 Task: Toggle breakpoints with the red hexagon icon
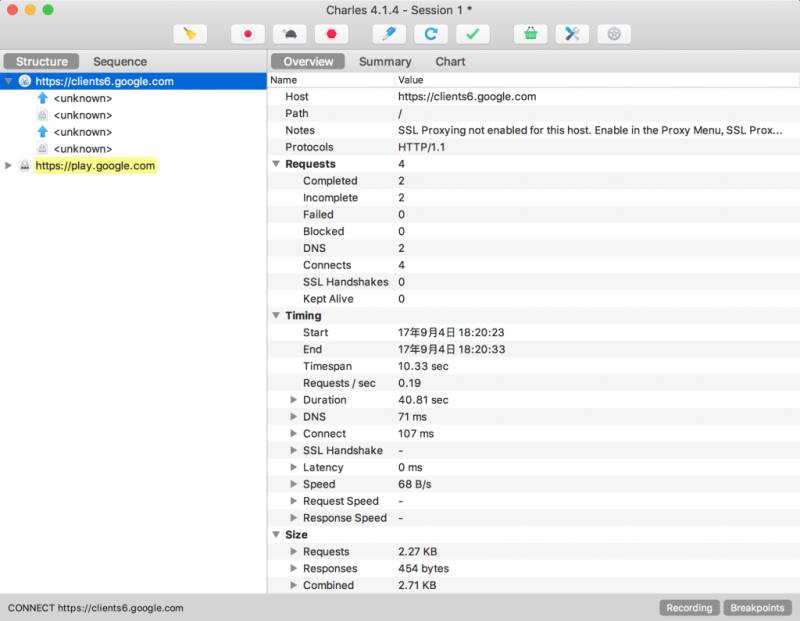click(x=331, y=34)
